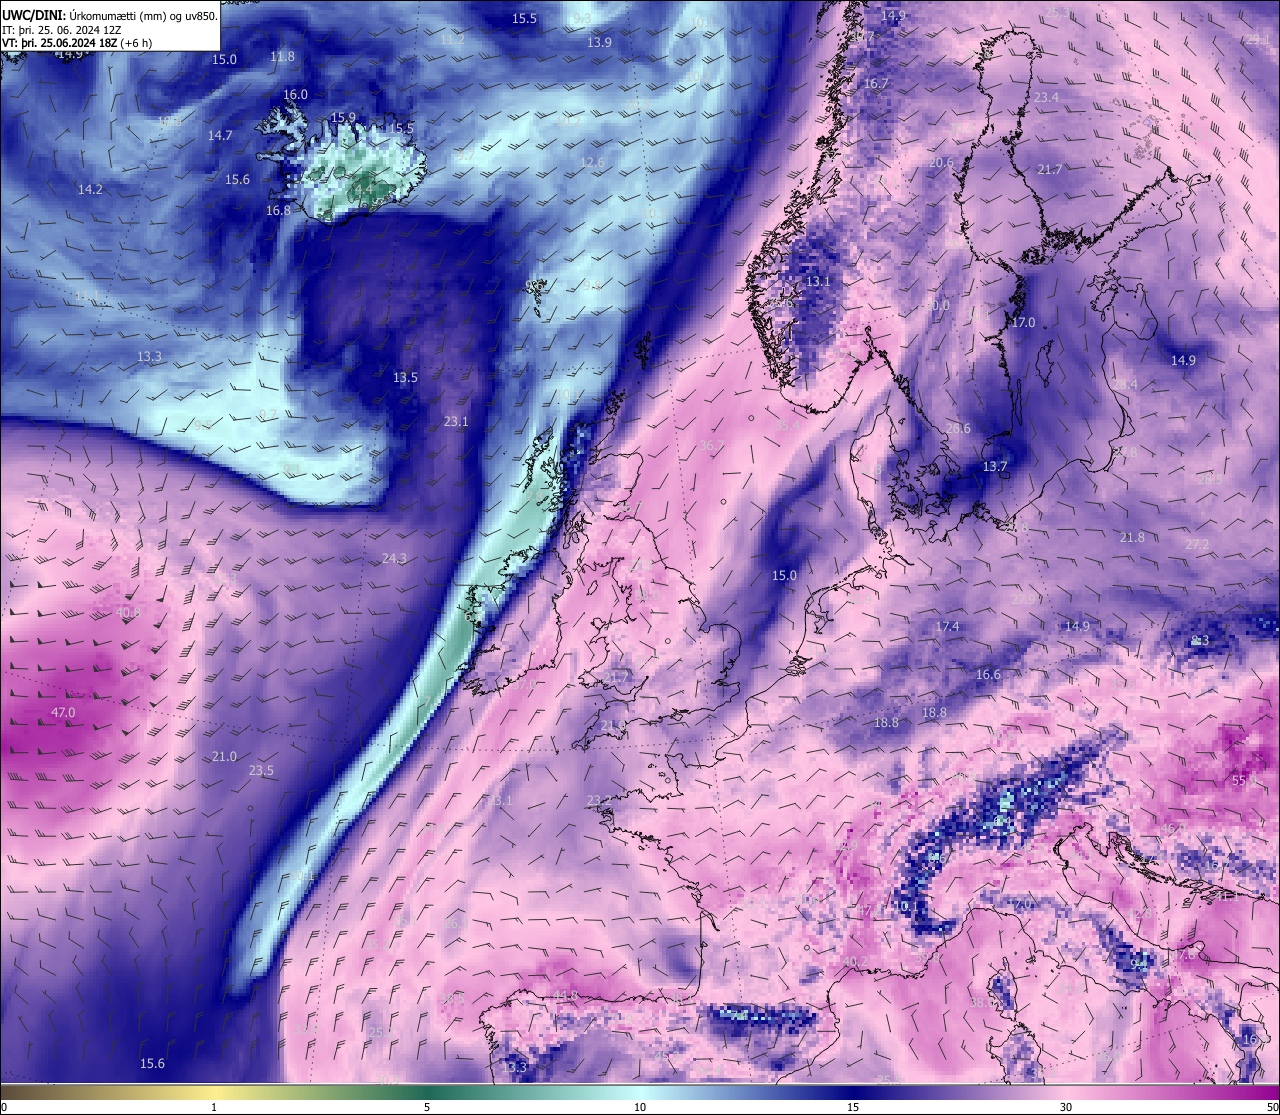This screenshot has height=1115, width=1280.
Task: Click the '1' tick on the color scale
Action: (x=214, y=1106)
